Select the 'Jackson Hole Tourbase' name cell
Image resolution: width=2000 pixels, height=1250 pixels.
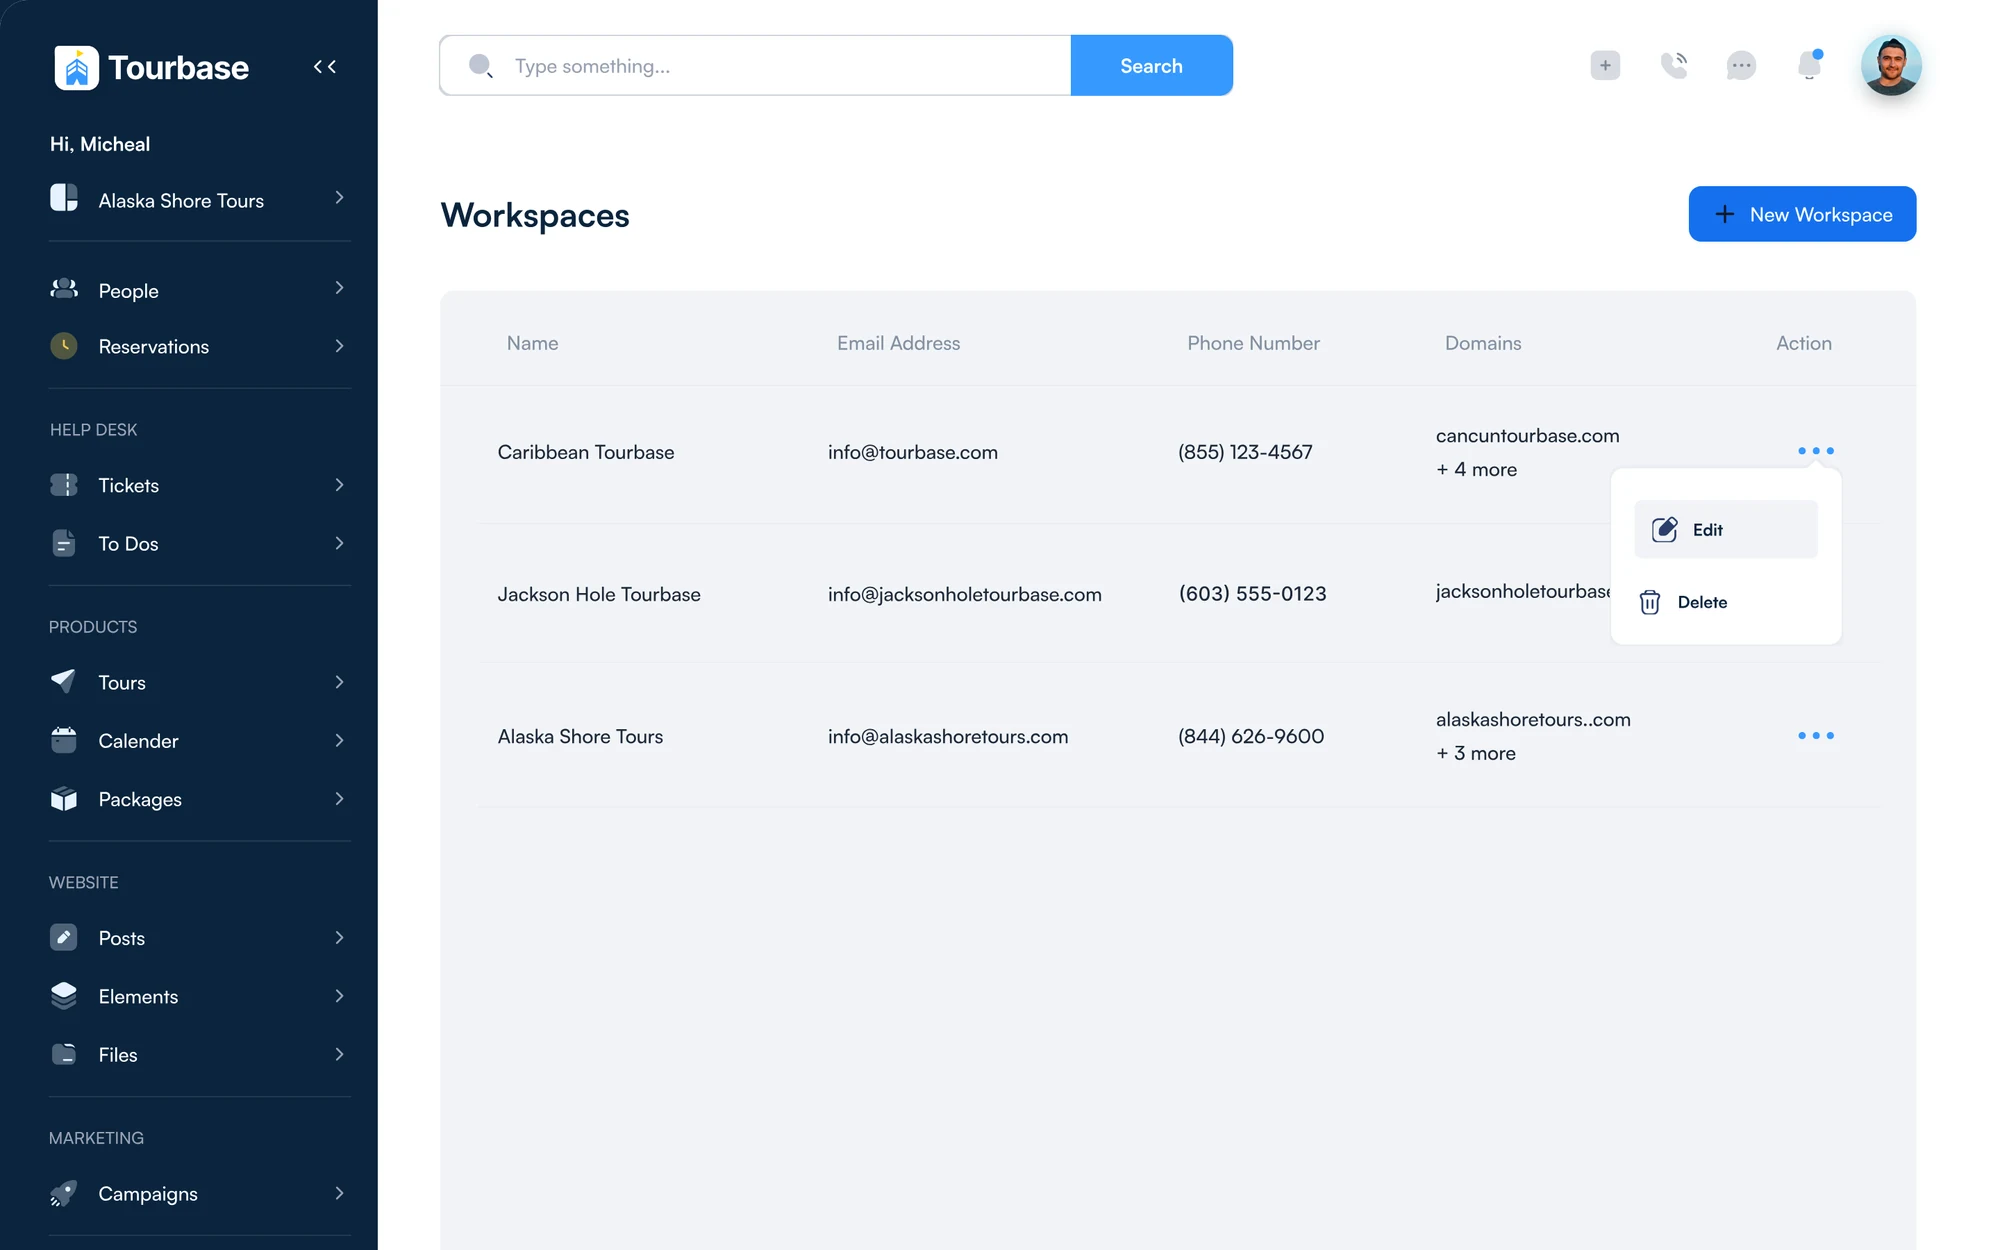pyautogui.click(x=599, y=594)
